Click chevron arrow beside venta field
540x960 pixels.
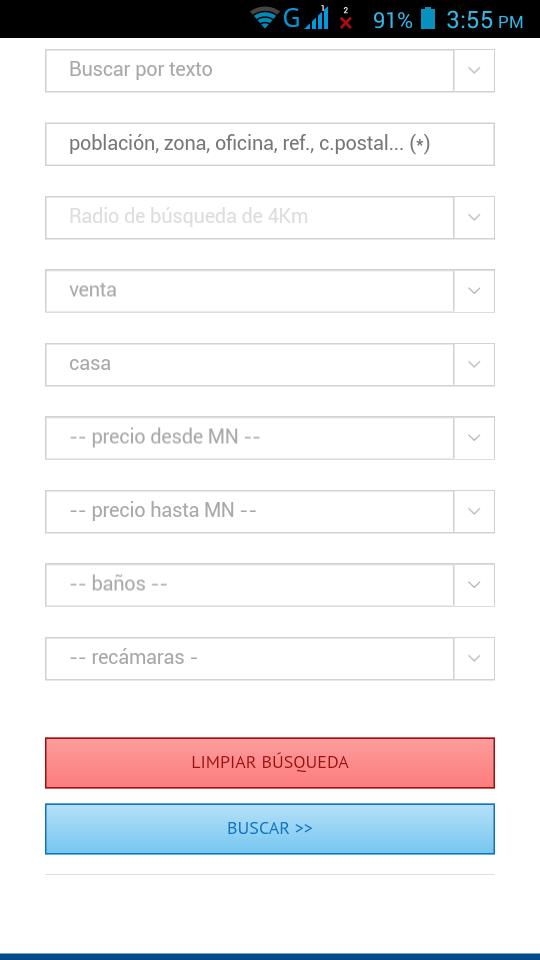point(474,291)
